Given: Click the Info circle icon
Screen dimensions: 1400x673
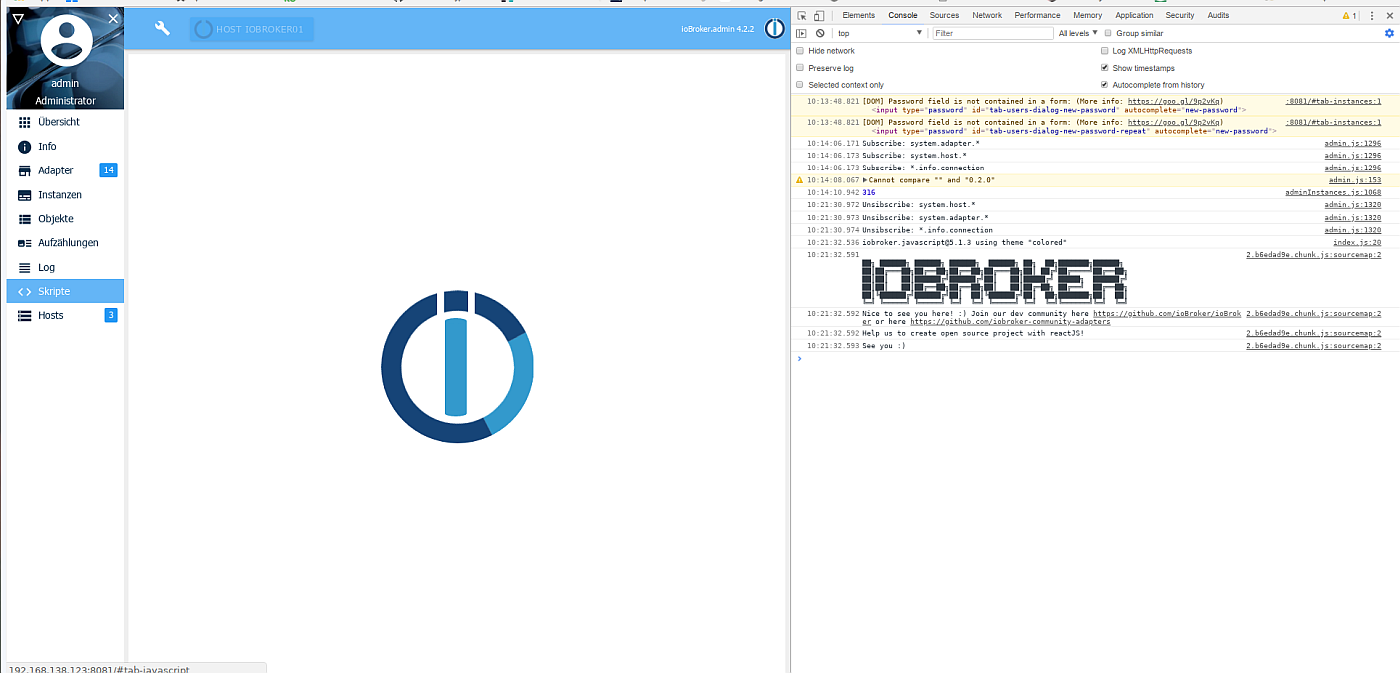Looking at the screenshot, I should pos(25,146).
